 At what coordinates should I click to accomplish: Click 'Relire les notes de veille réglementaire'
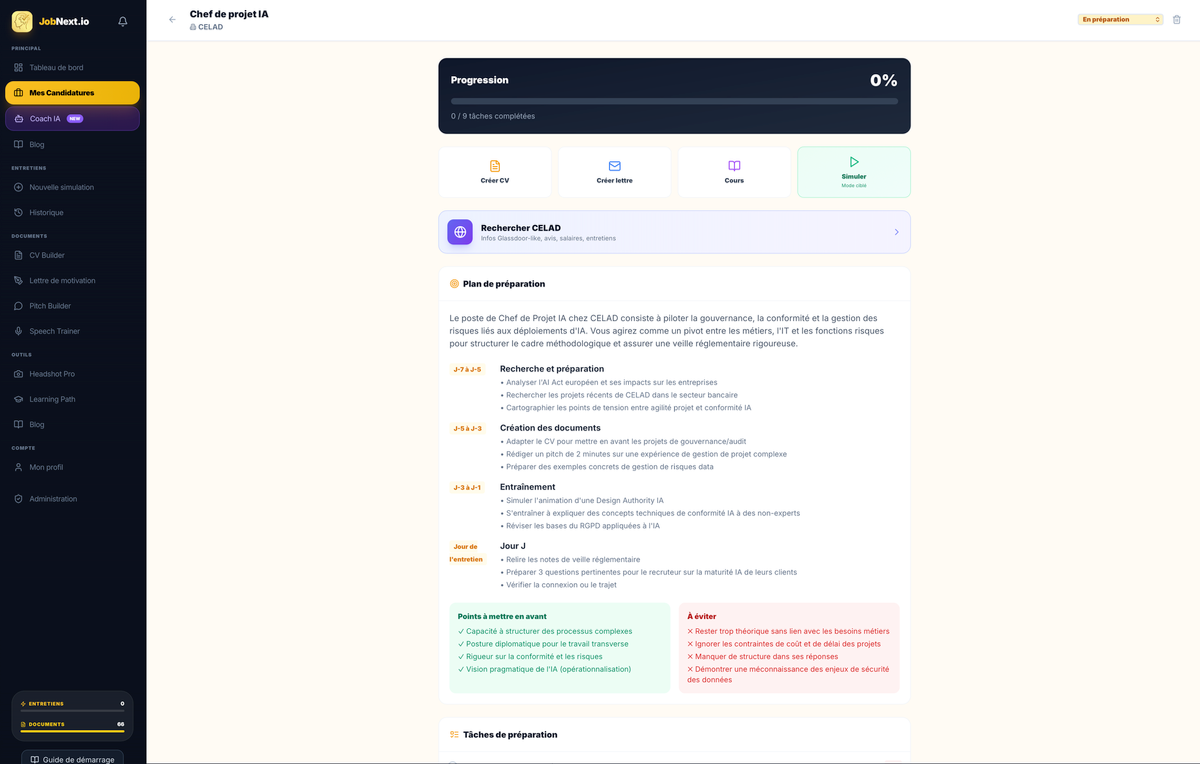coord(570,560)
